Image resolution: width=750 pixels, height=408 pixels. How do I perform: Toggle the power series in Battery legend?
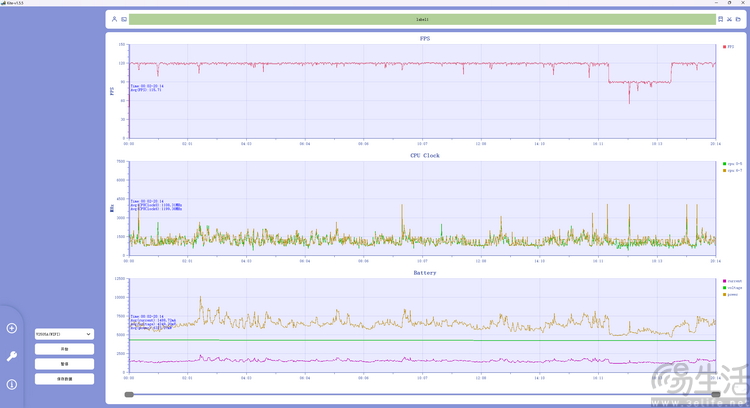733,295
